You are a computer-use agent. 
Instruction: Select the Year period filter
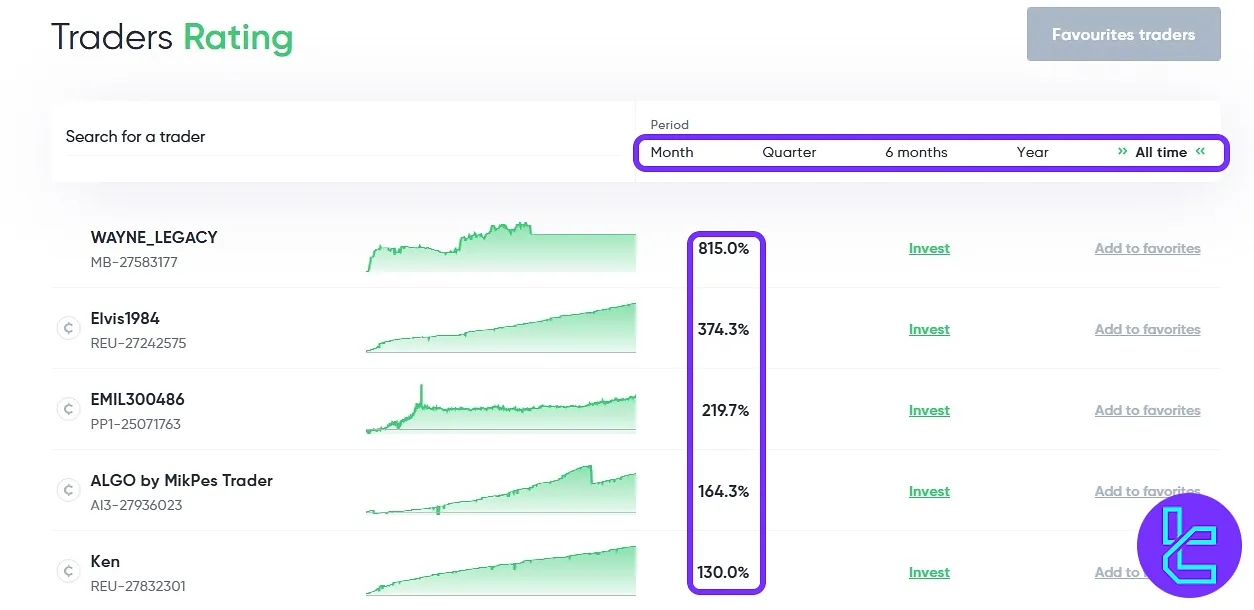point(1033,152)
